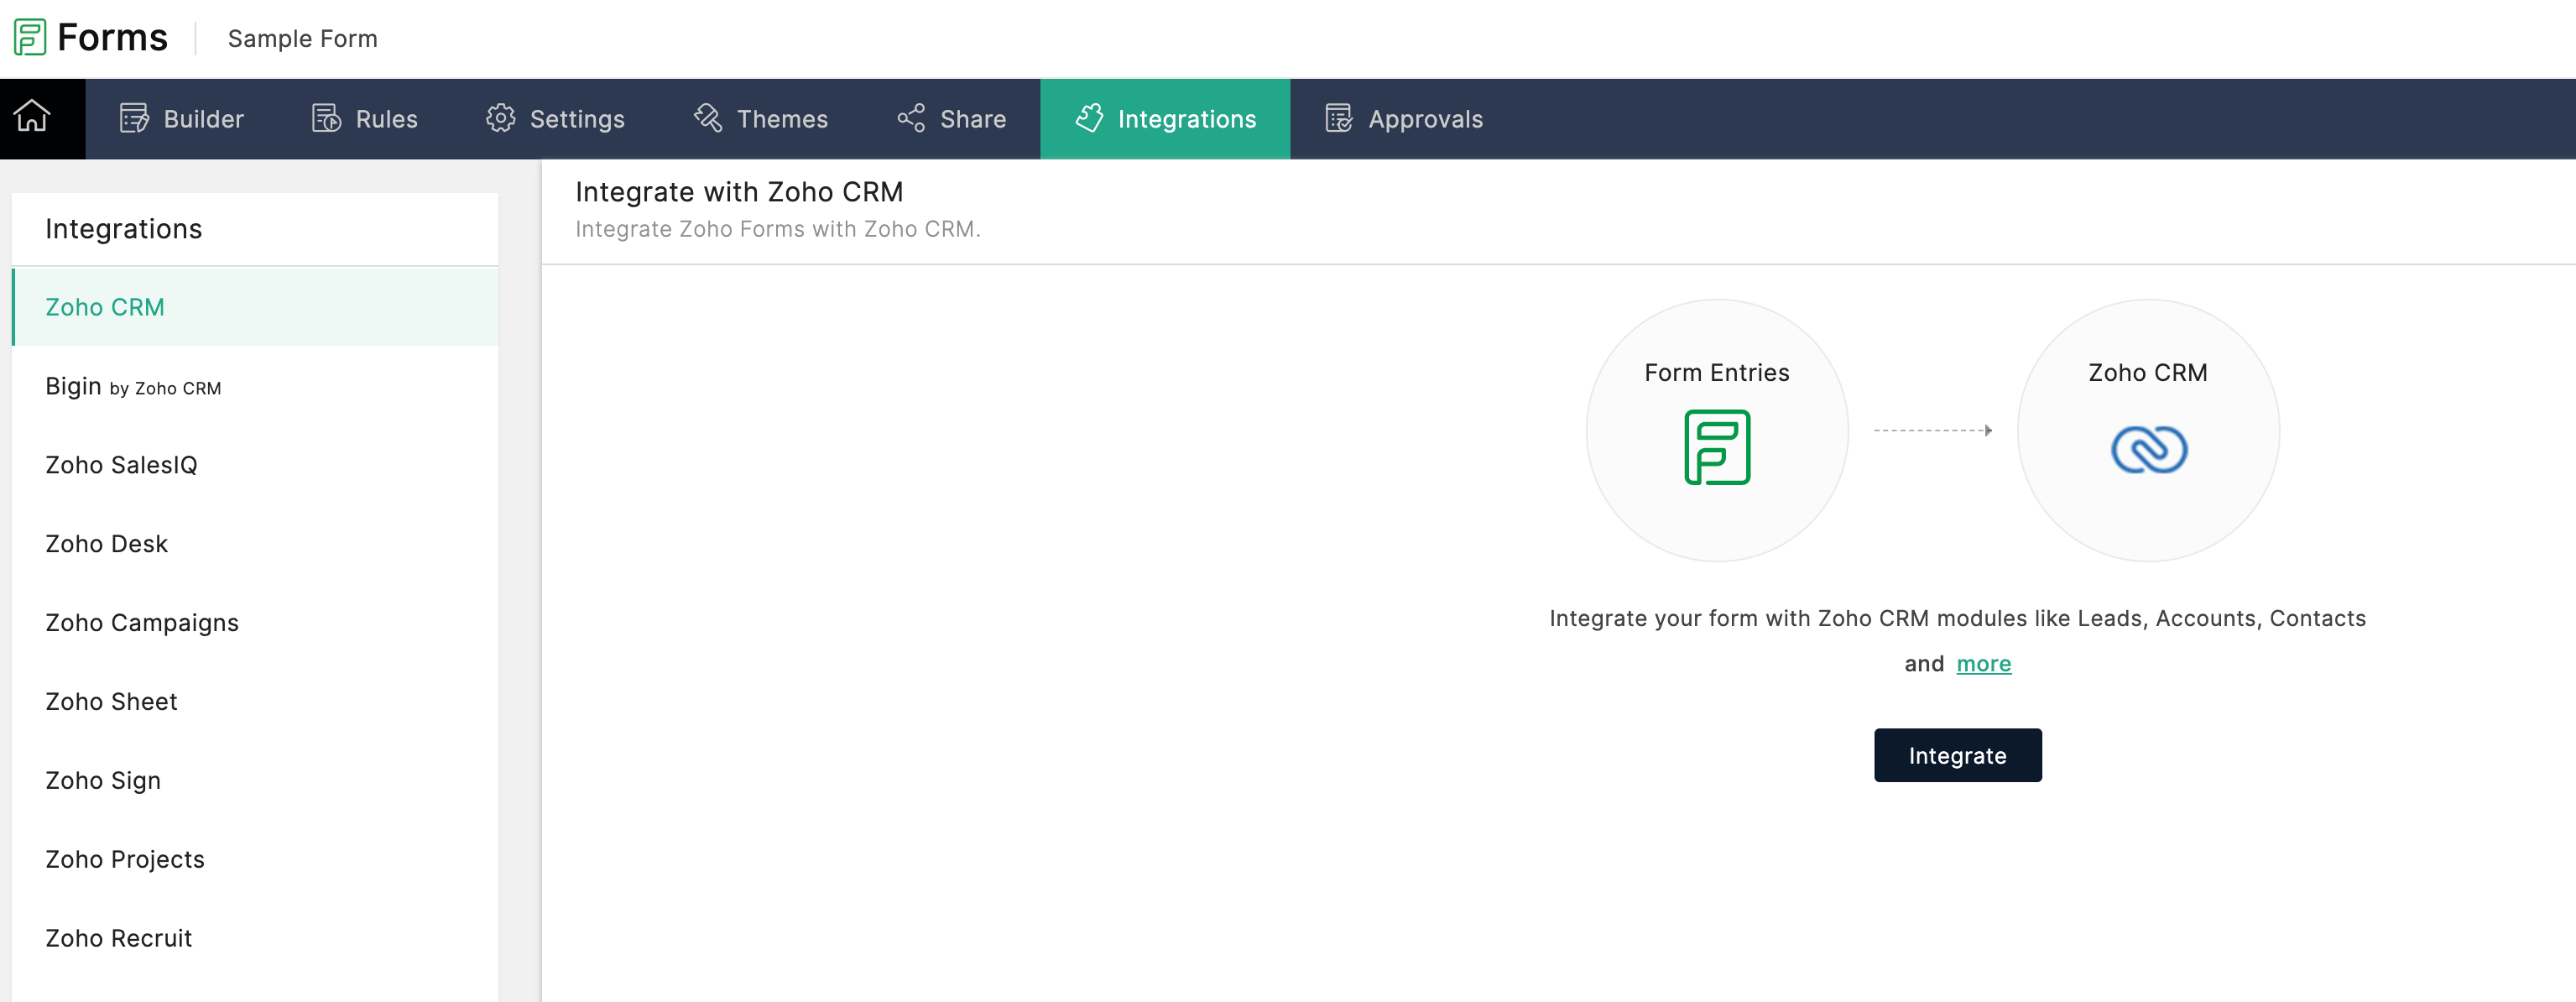The height and width of the screenshot is (1002, 2576).
Task: Select Zoho Campaigns integration
Action: 255,623
